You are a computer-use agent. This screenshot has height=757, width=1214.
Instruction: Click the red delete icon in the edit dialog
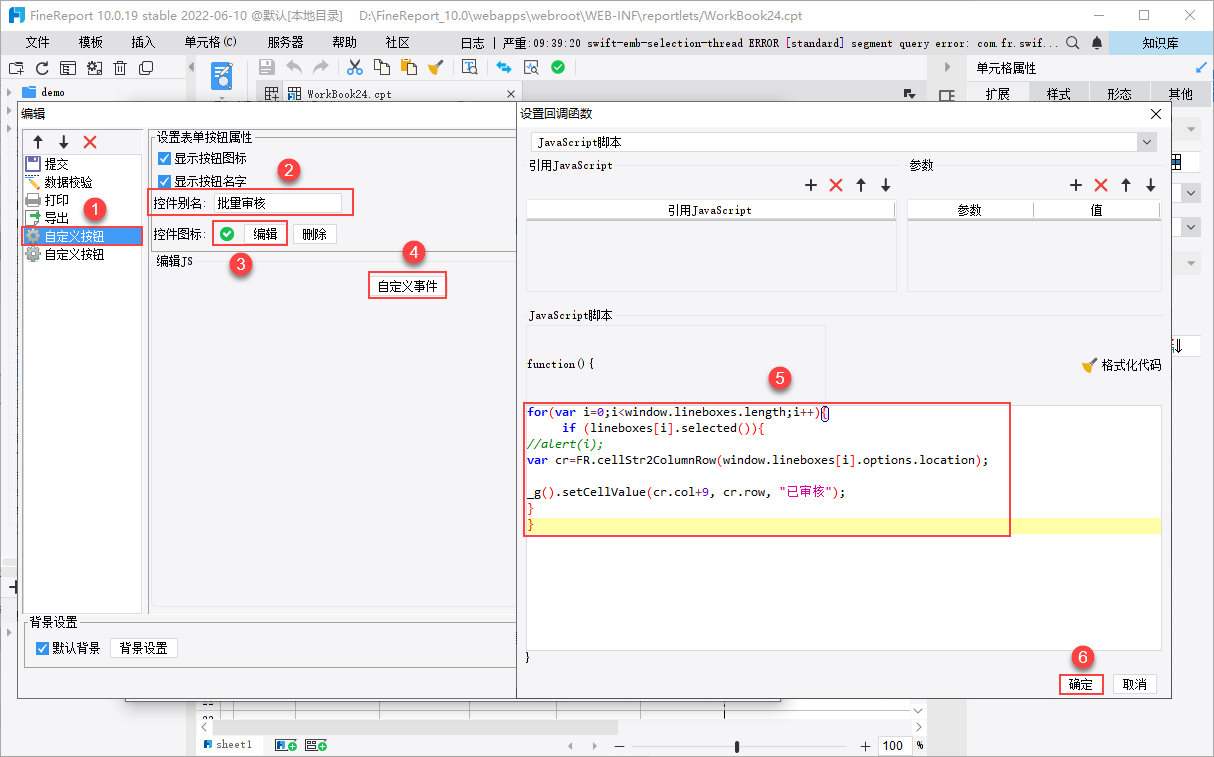click(90, 142)
